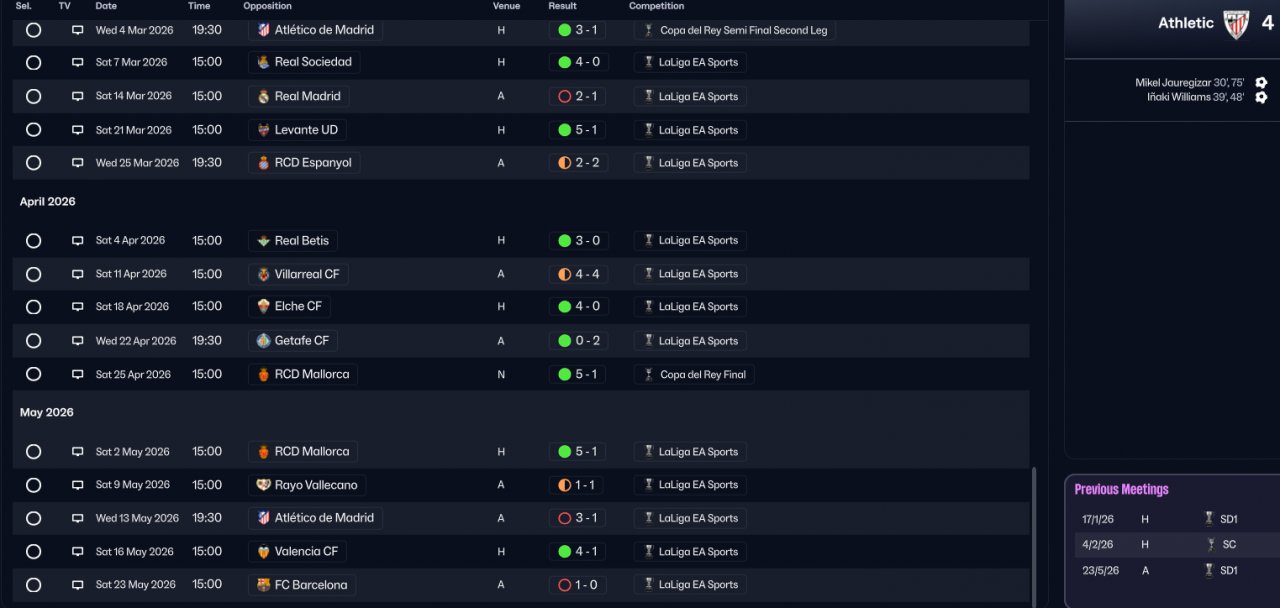Image resolution: width=1280 pixels, height=608 pixels.
Task: Open 5 - 1 result versus RCD Mallorca final
Action: tap(577, 374)
